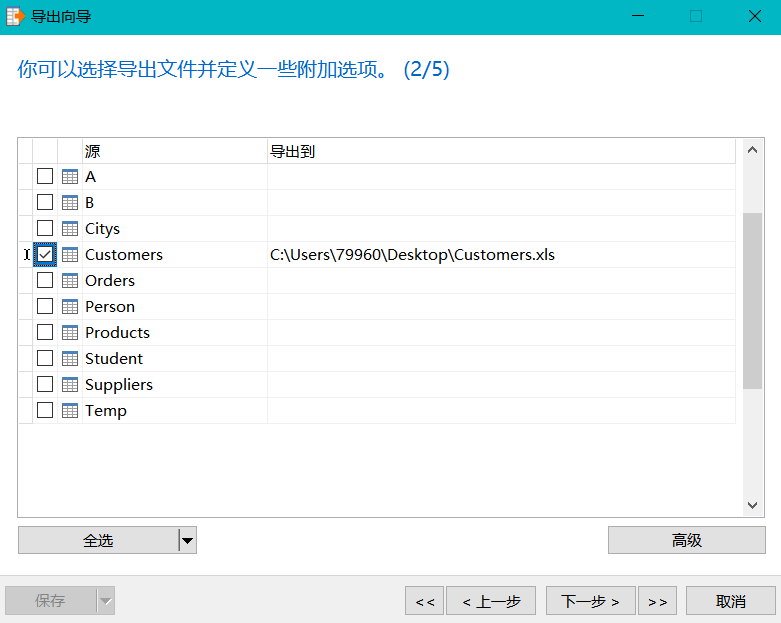Select the Temp table icon
This screenshot has width=781, height=623.
pos(70,411)
